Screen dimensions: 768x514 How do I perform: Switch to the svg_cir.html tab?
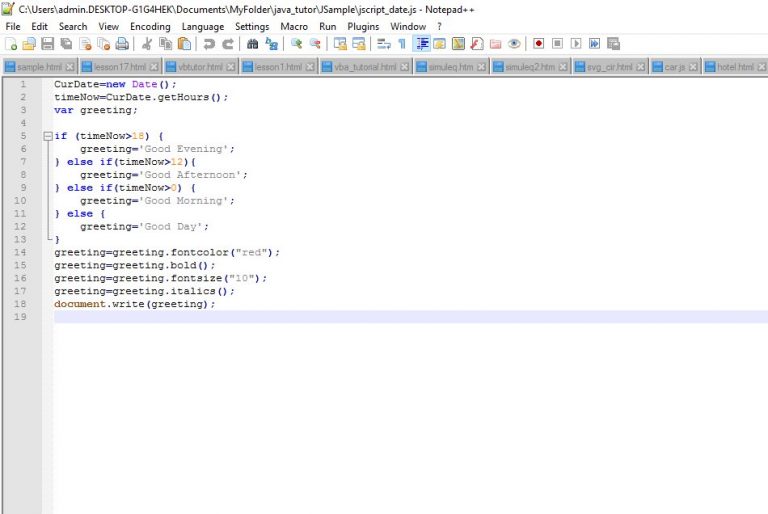pos(610,67)
